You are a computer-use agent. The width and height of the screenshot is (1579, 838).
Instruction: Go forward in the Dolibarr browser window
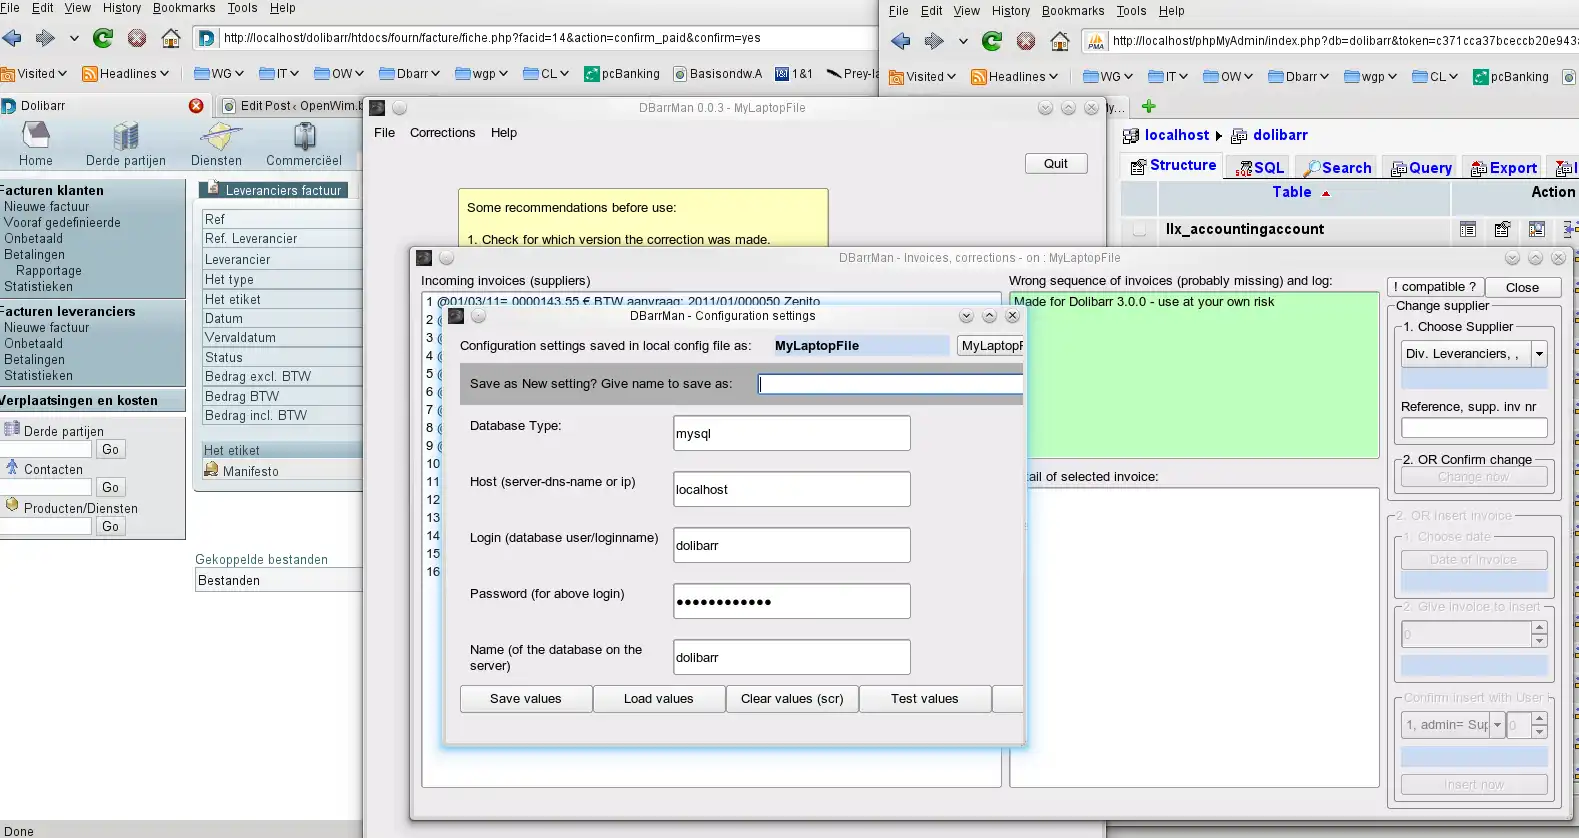click(45, 38)
